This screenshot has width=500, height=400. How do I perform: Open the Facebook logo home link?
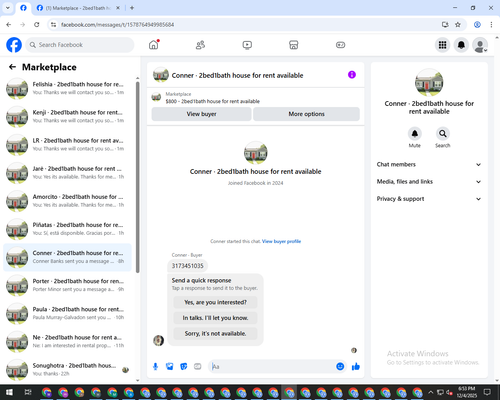click(x=14, y=45)
